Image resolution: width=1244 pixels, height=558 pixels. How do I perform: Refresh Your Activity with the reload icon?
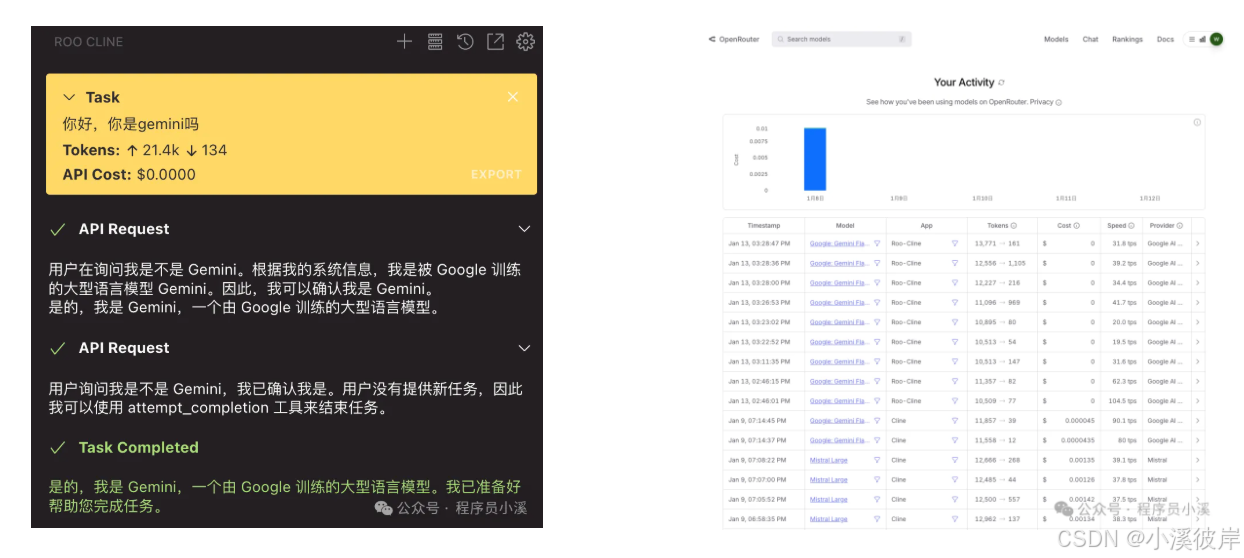click(1002, 83)
